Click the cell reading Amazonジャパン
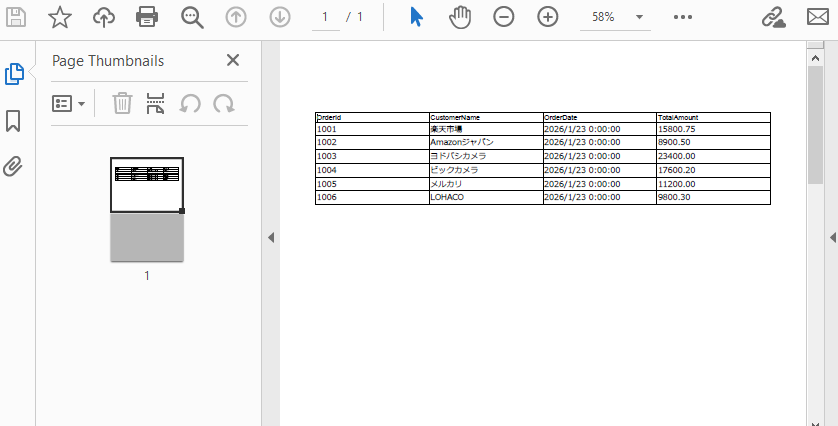The width and height of the screenshot is (838, 426). pyautogui.click(x=486, y=142)
